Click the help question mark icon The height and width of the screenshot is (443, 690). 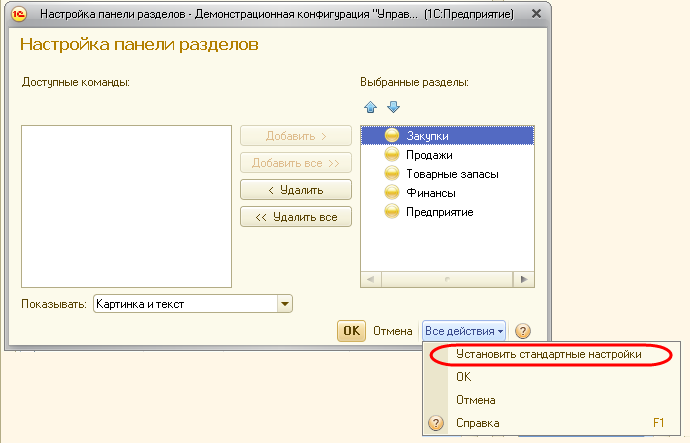(x=523, y=331)
